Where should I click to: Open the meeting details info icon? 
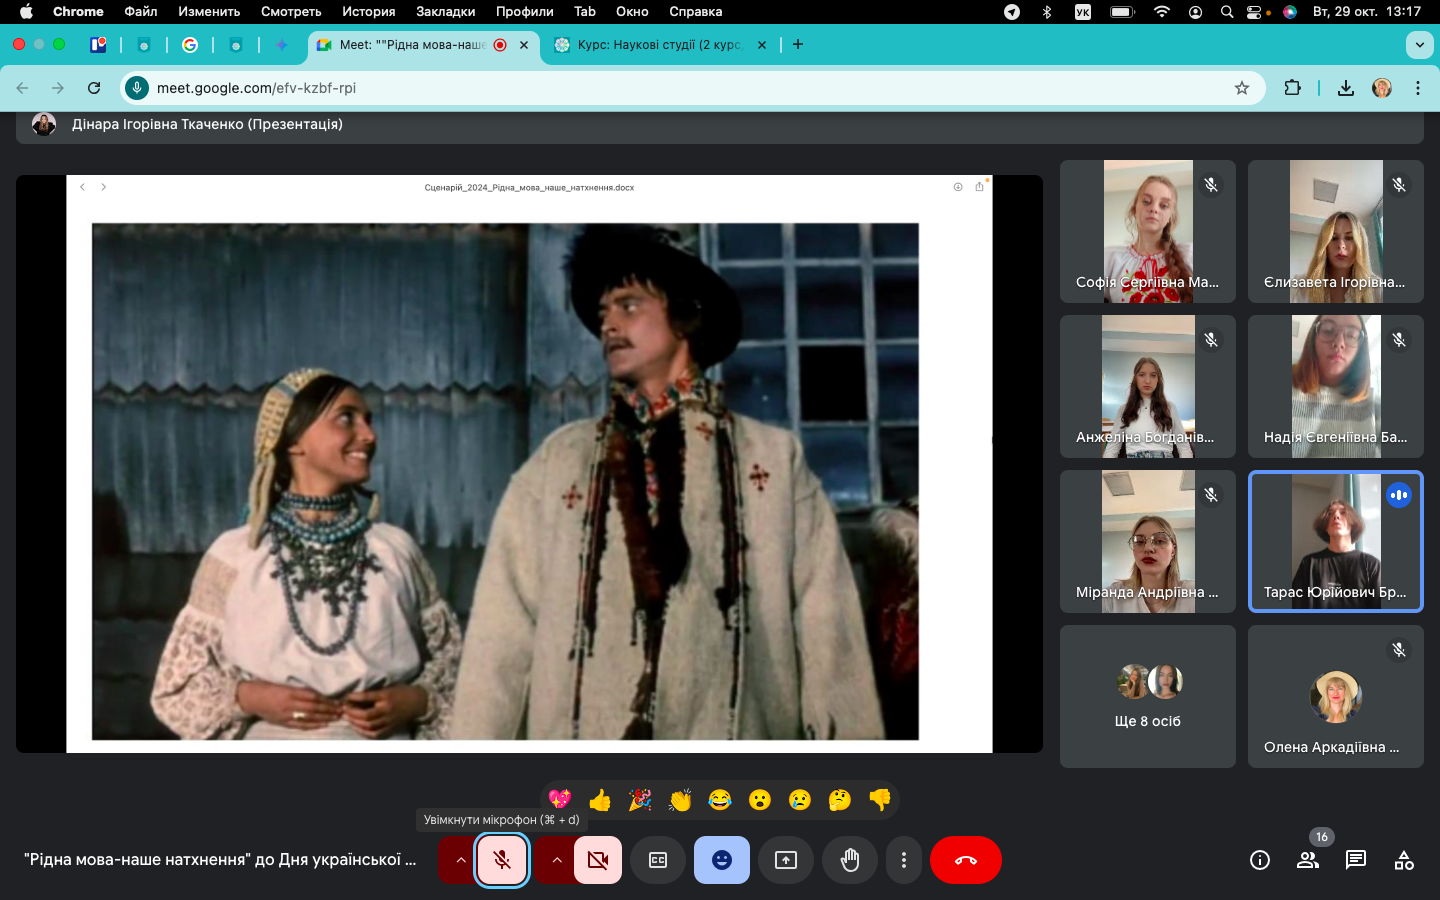(x=1260, y=860)
